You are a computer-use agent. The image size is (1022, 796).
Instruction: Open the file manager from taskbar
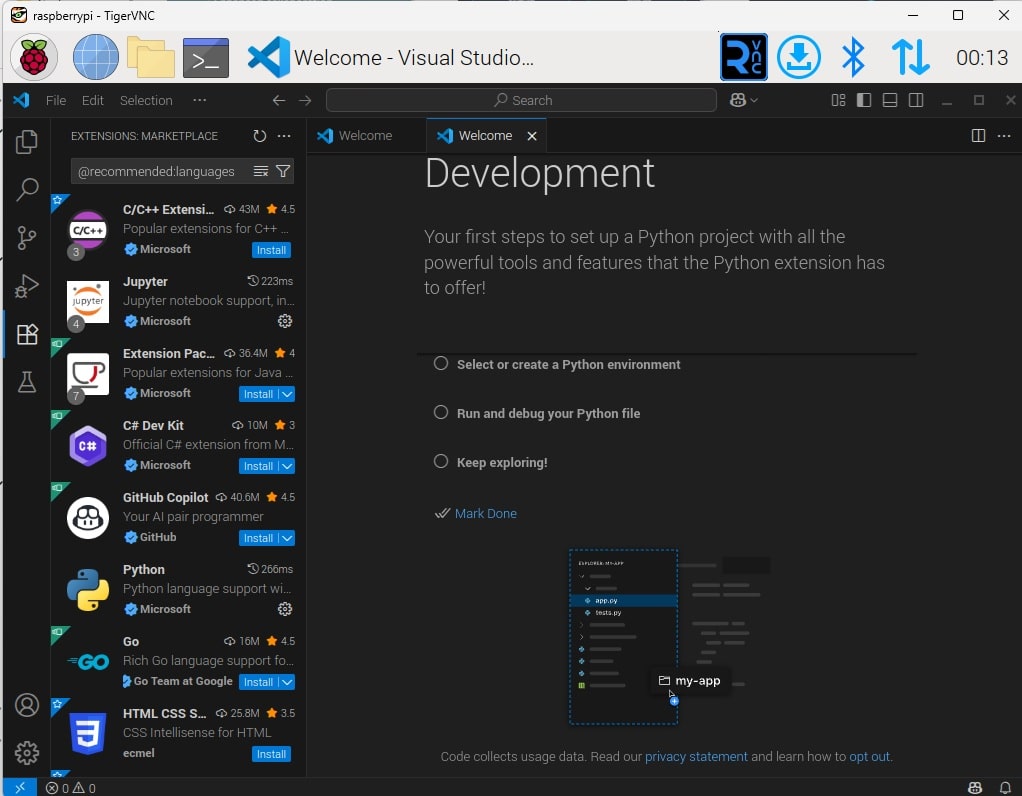click(151, 57)
